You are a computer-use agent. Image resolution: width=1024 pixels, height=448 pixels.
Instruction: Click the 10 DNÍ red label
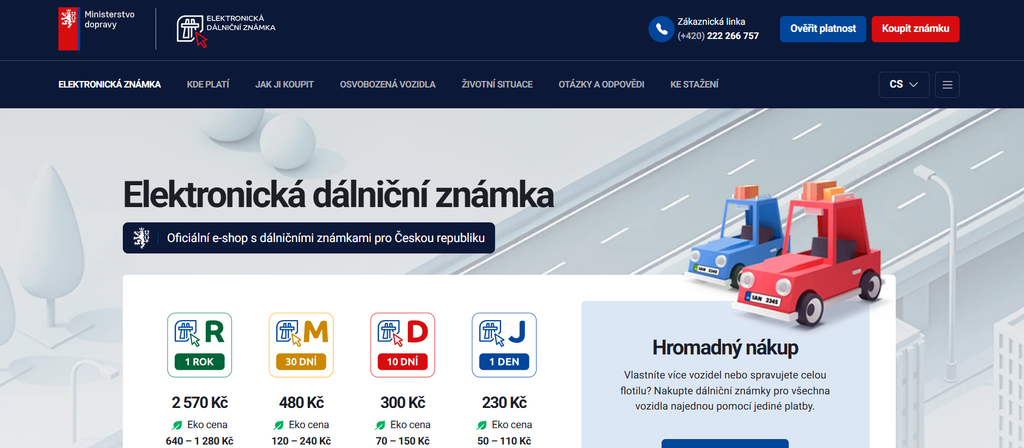click(x=402, y=362)
